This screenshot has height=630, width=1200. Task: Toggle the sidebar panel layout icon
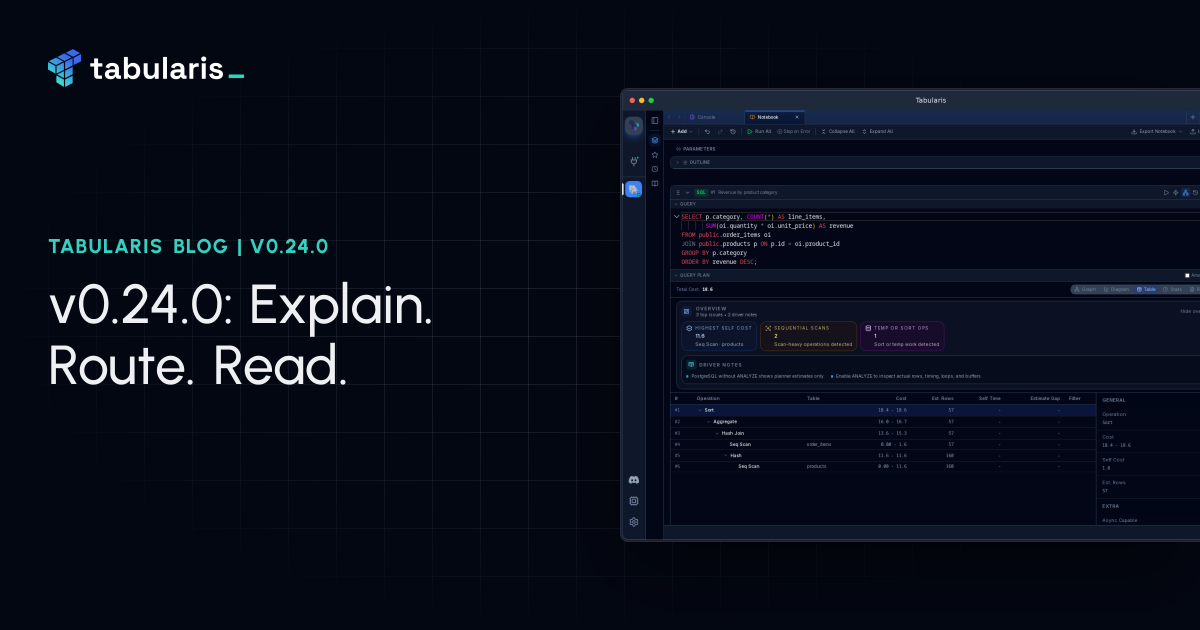(x=655, y=120)
